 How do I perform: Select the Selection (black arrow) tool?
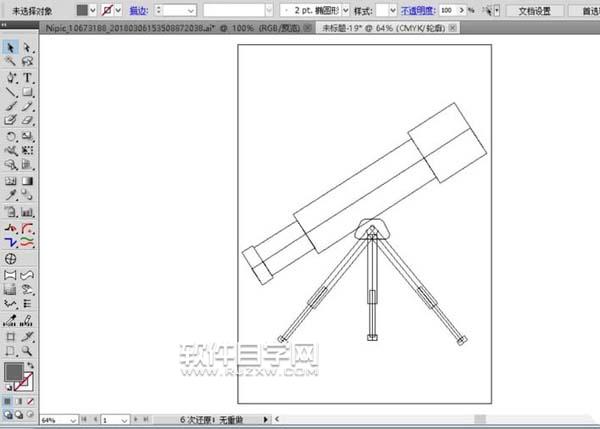(x=10, y=47)
